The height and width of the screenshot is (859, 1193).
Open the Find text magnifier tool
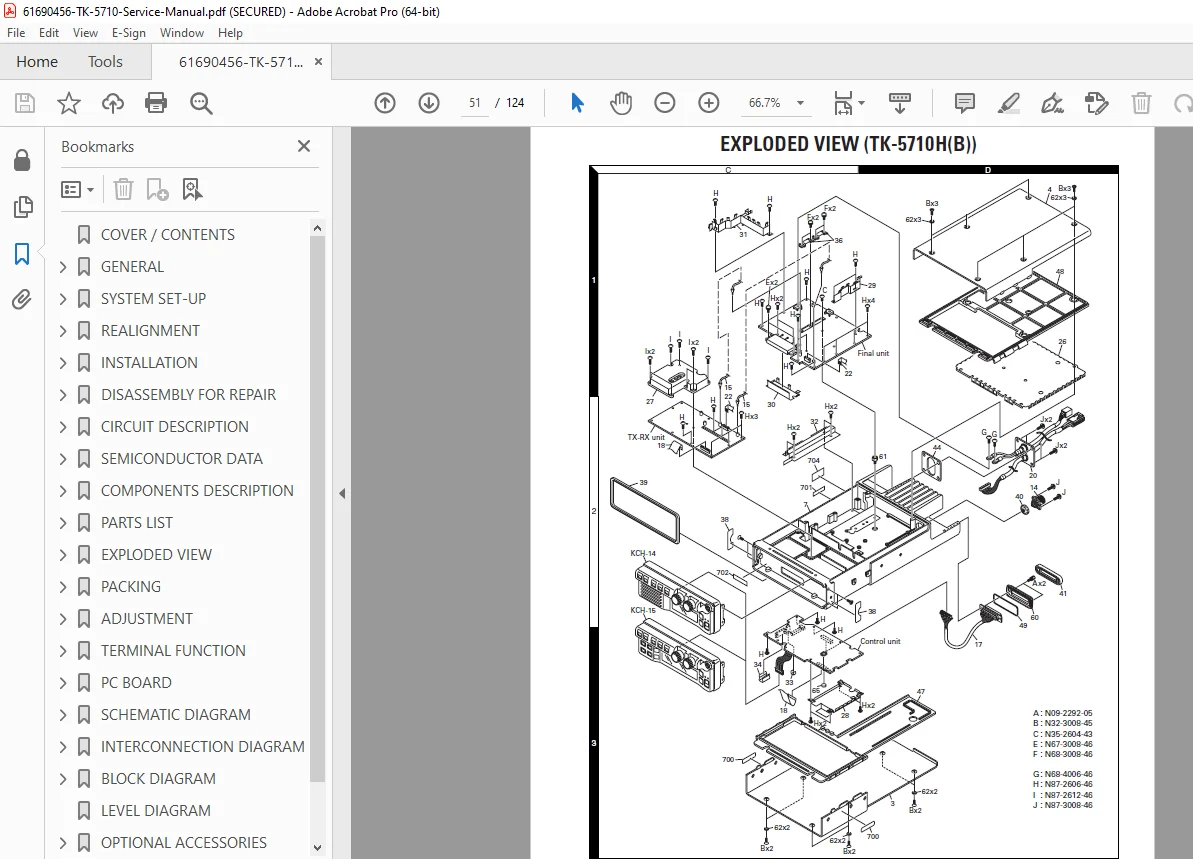(201, 103)
